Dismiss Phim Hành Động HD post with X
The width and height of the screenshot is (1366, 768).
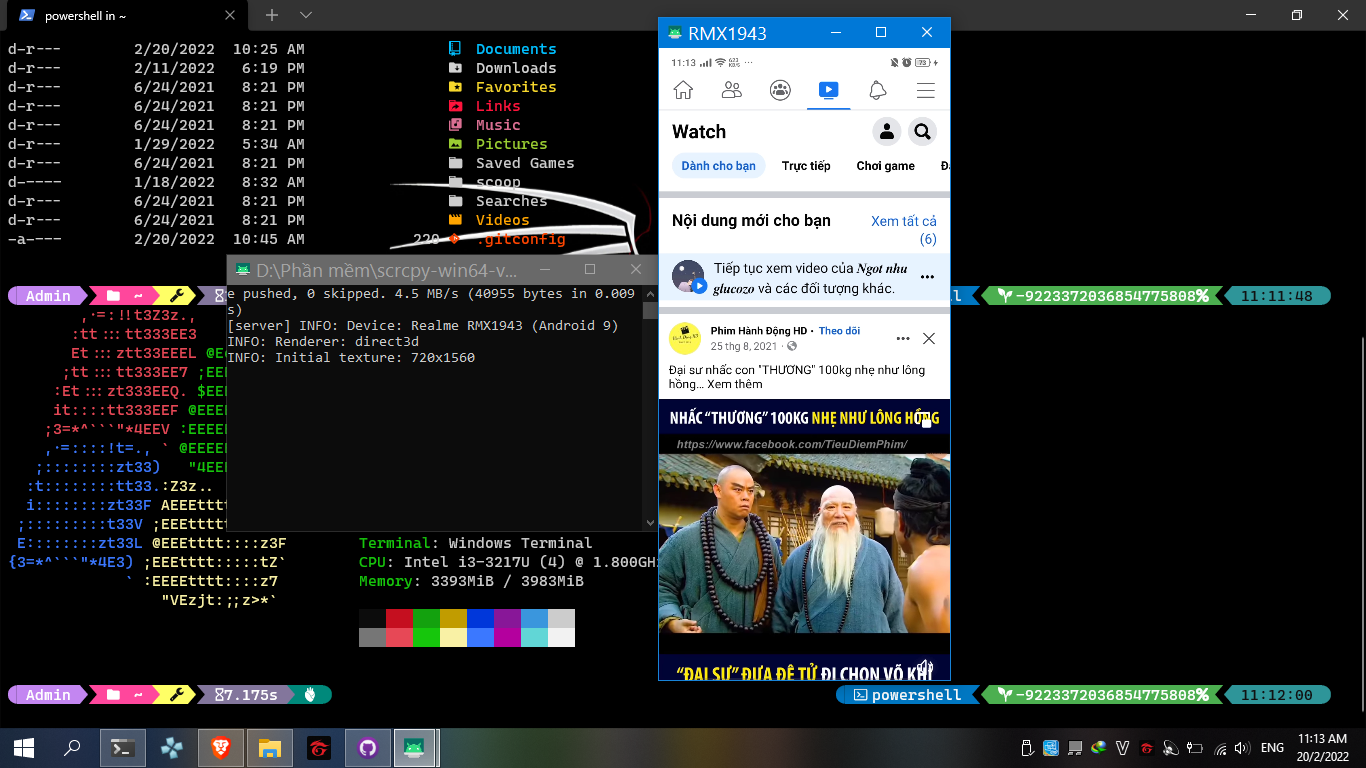929,339
